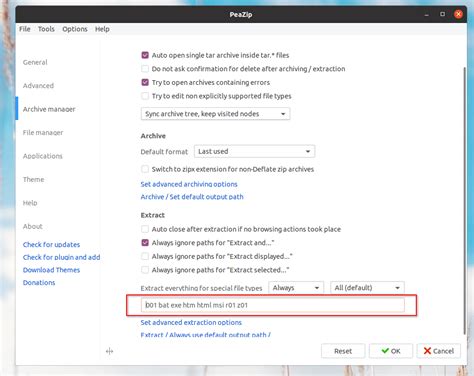Enable Do not ask confirmation for delete
This screenshot has width=474, height=376.
[145, 69]
